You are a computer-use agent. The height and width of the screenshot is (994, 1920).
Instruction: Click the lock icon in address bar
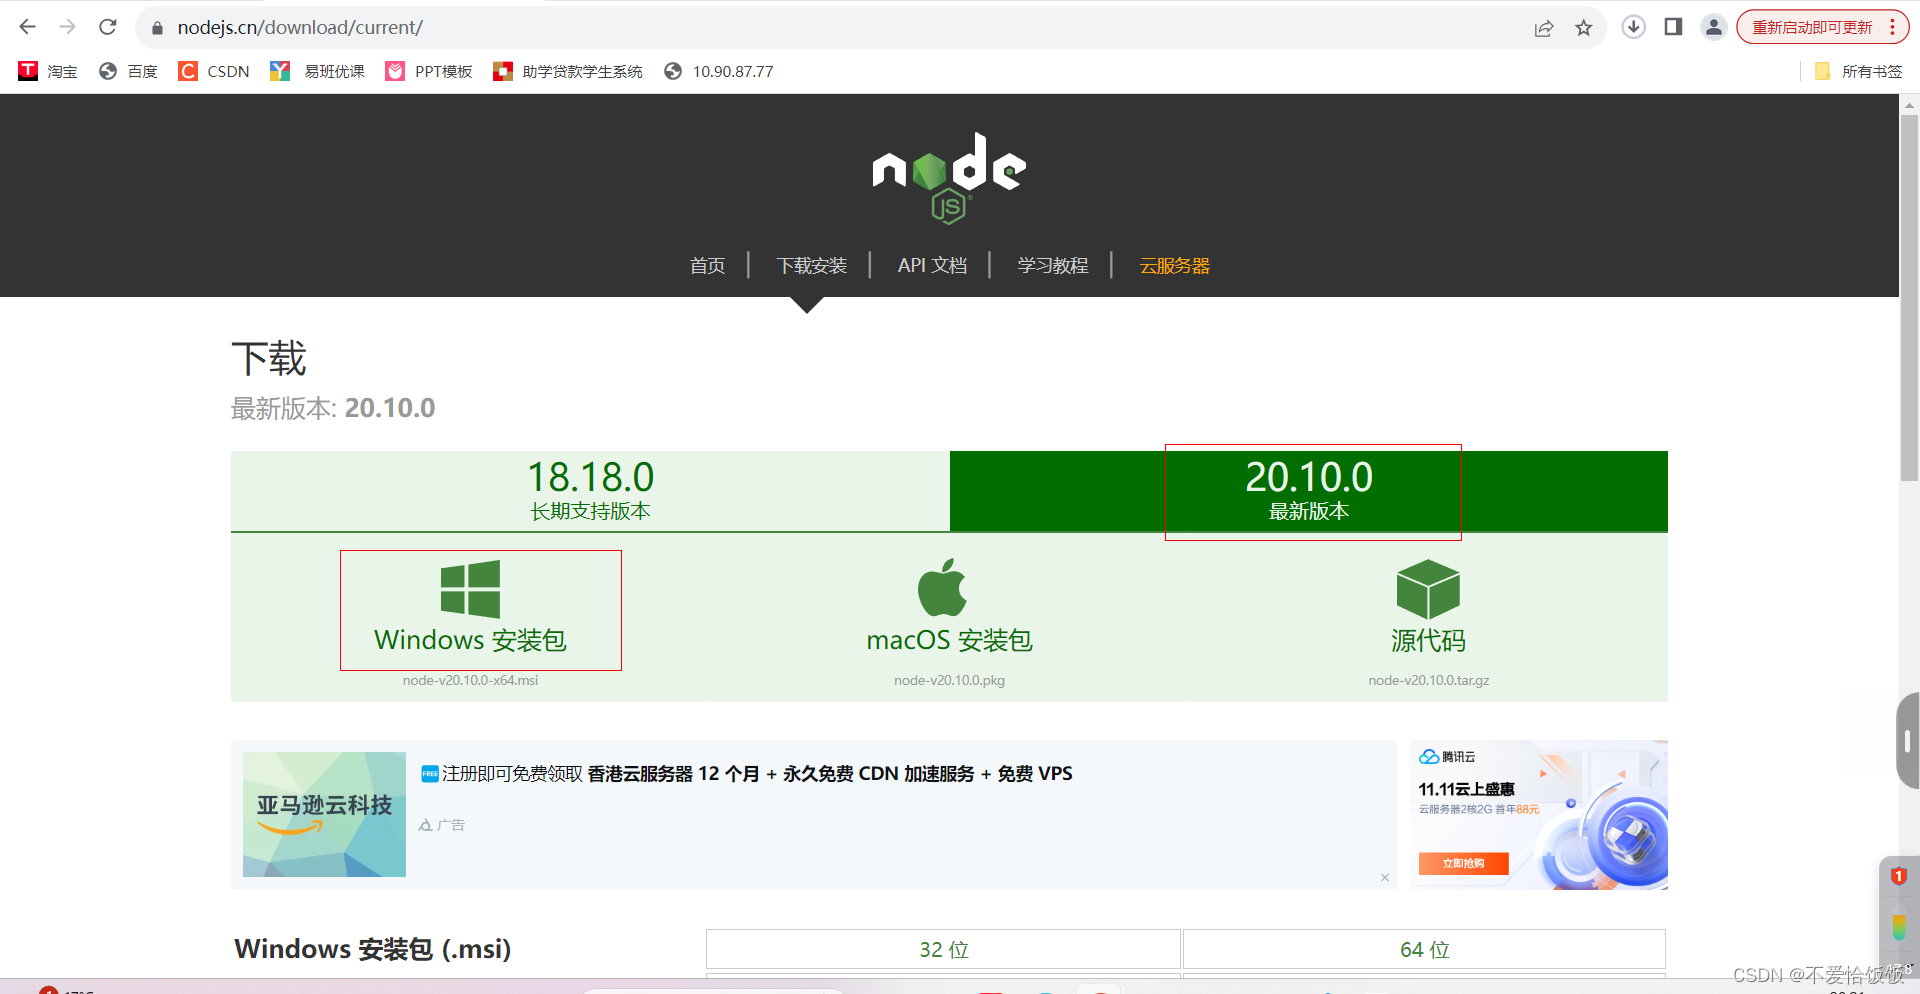click(156, 28)
